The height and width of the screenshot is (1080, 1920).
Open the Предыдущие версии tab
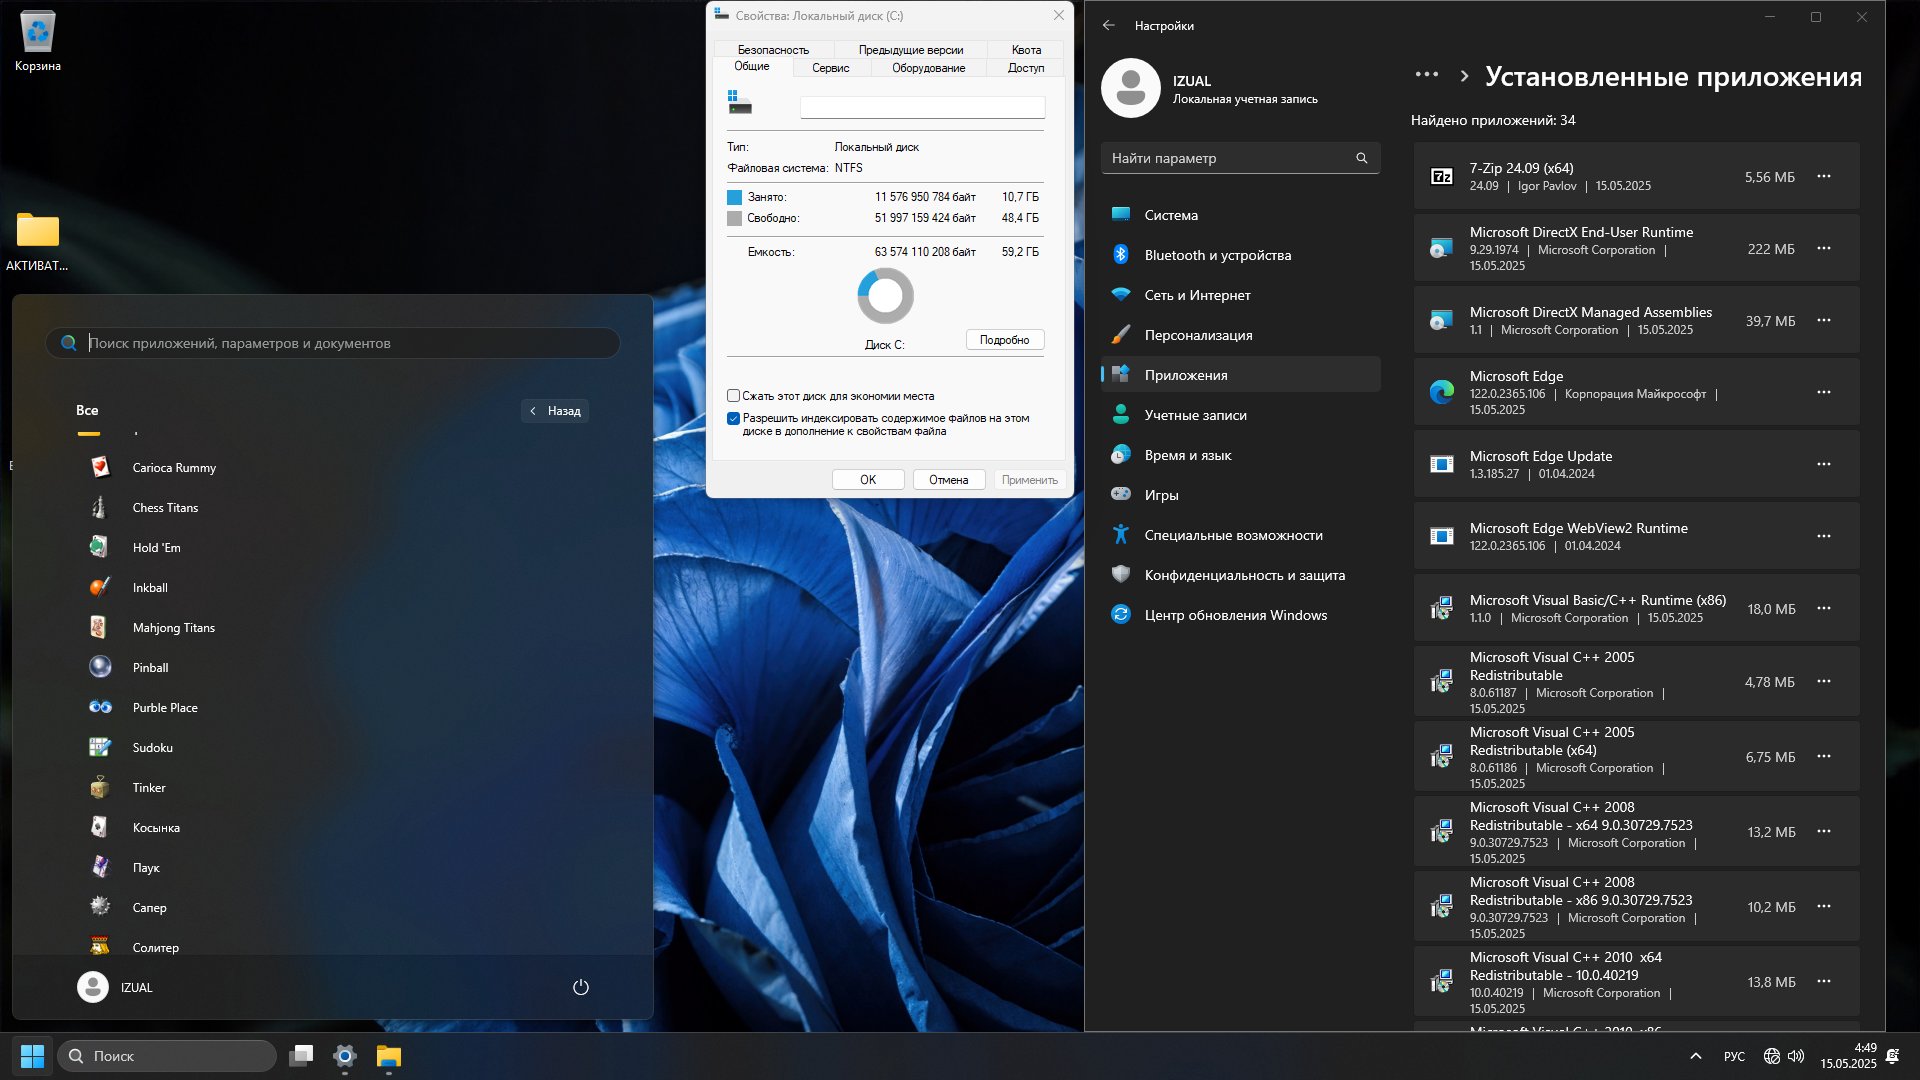click(911, 50)
